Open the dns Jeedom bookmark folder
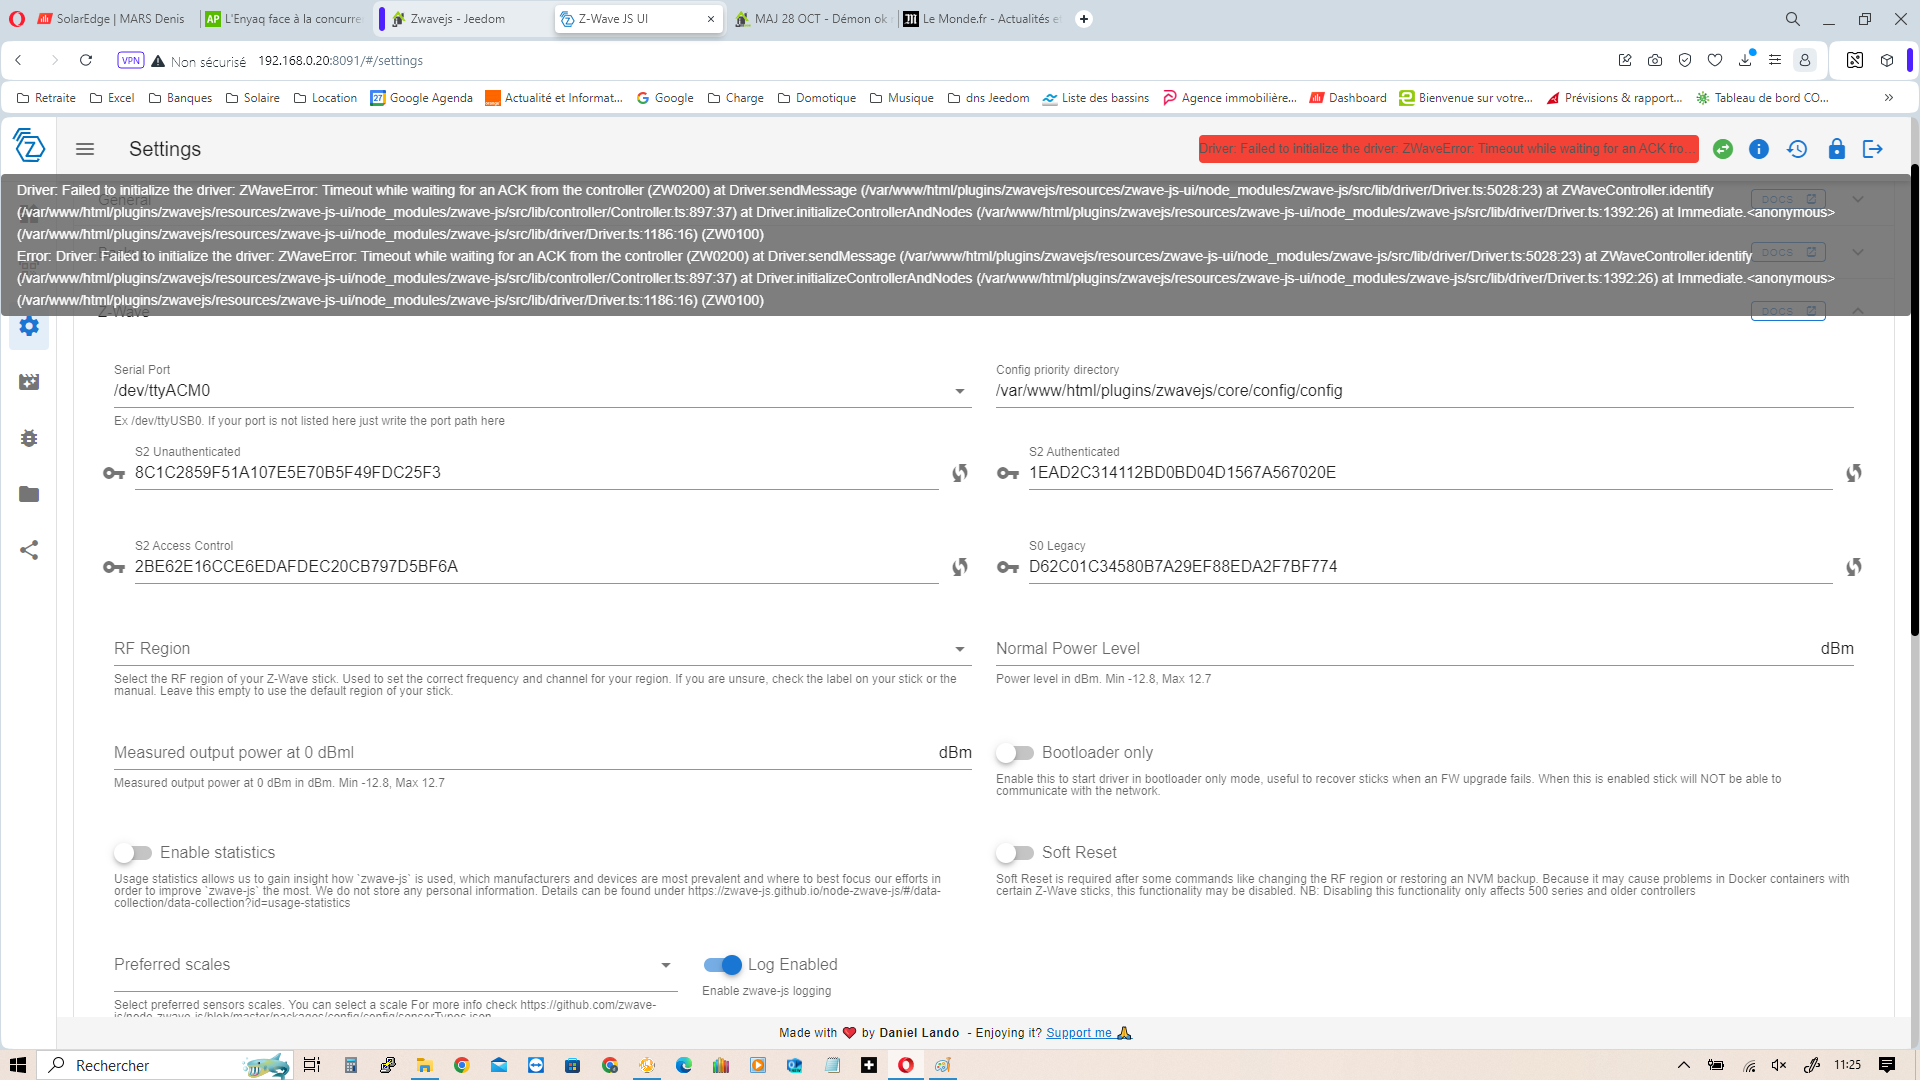The image size is (1920, 1080). pos(988,98)
